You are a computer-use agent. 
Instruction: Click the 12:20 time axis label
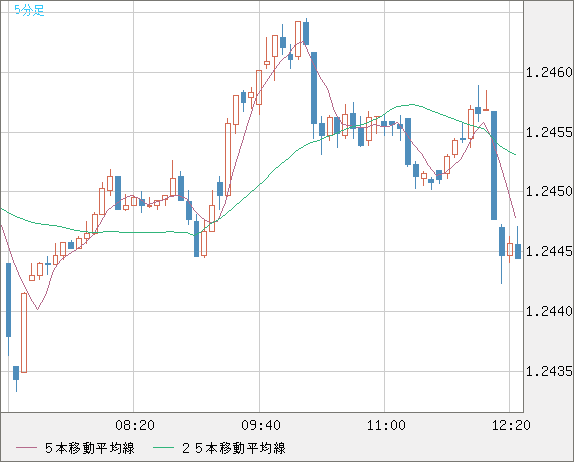click(x=511, y=425)
